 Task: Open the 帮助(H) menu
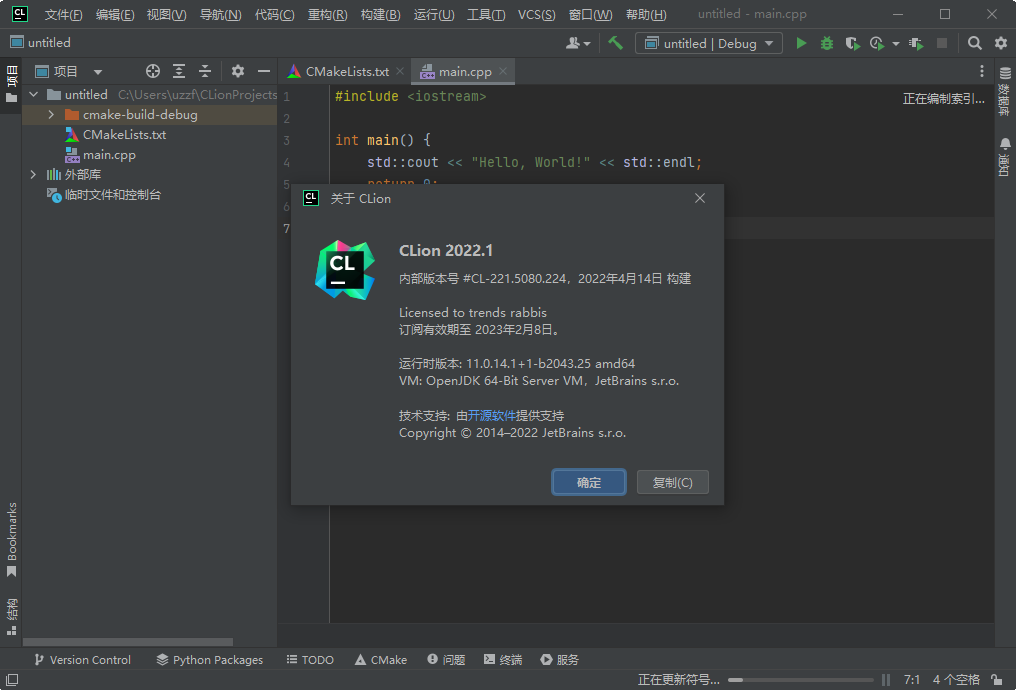pyautogui.click(x=646, y=14)
